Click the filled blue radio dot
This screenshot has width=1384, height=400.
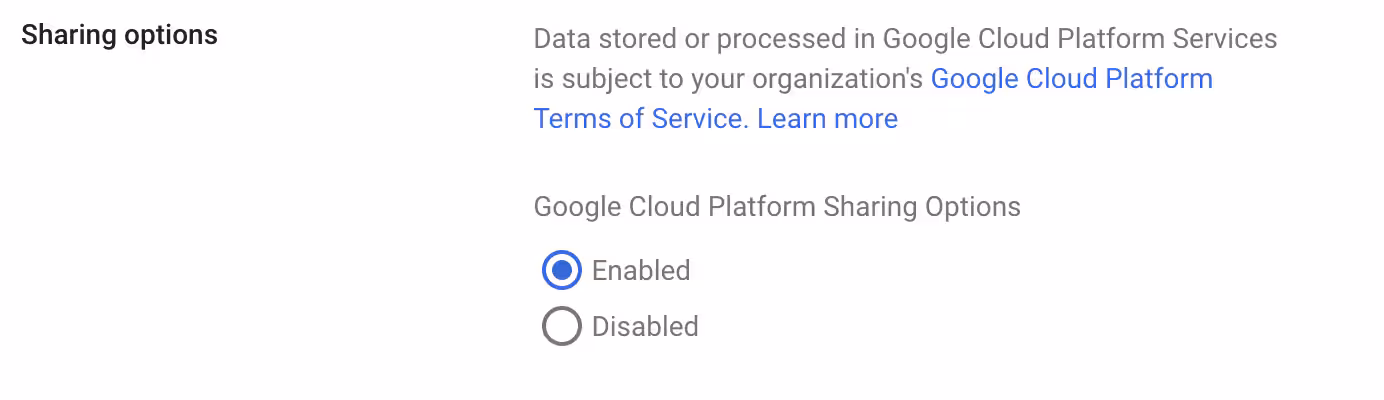pos(561,270)
